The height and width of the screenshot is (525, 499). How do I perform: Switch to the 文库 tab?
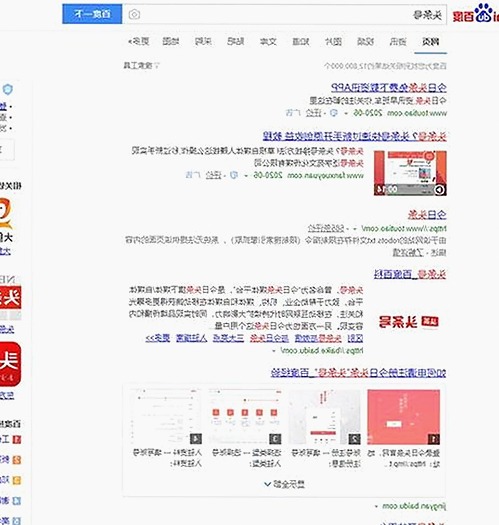click(268, 42)
